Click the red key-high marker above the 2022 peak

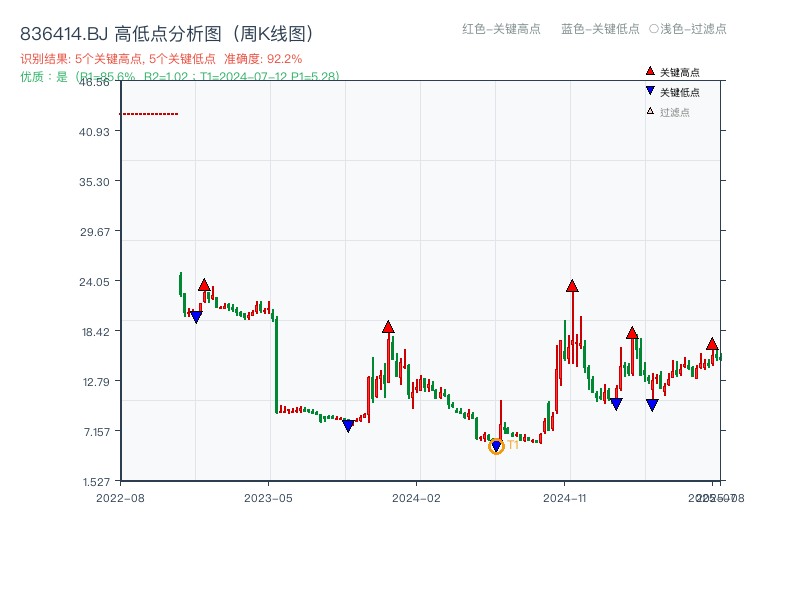tap(203, 283)
